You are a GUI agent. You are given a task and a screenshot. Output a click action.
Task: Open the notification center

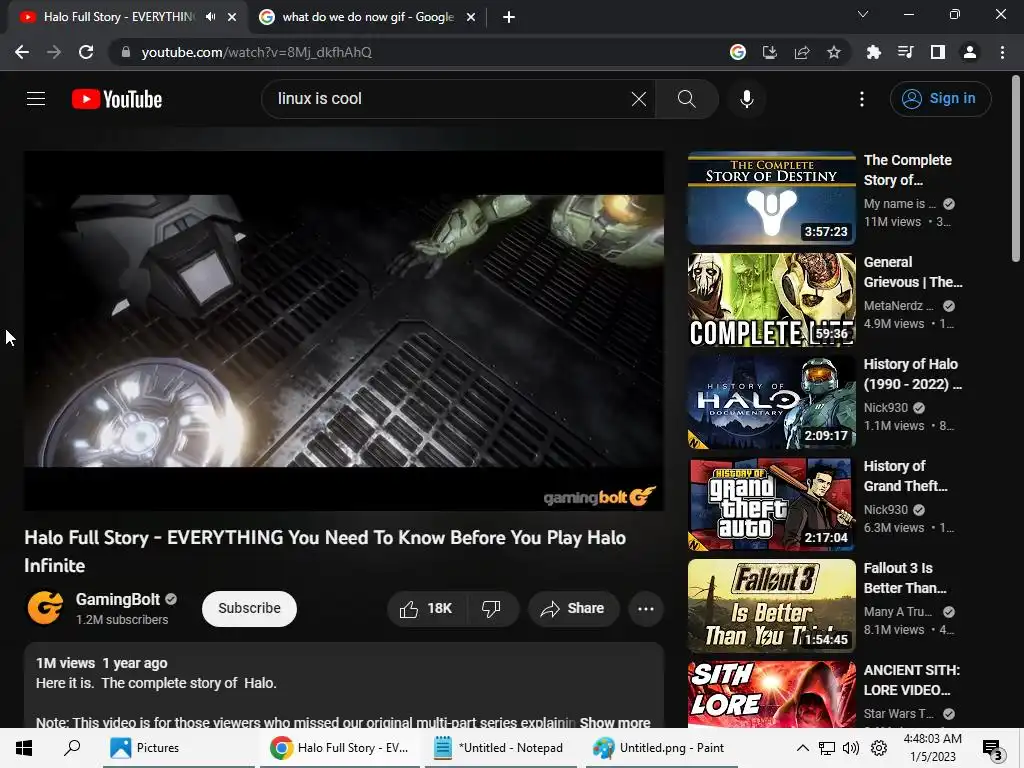point(993,749)
